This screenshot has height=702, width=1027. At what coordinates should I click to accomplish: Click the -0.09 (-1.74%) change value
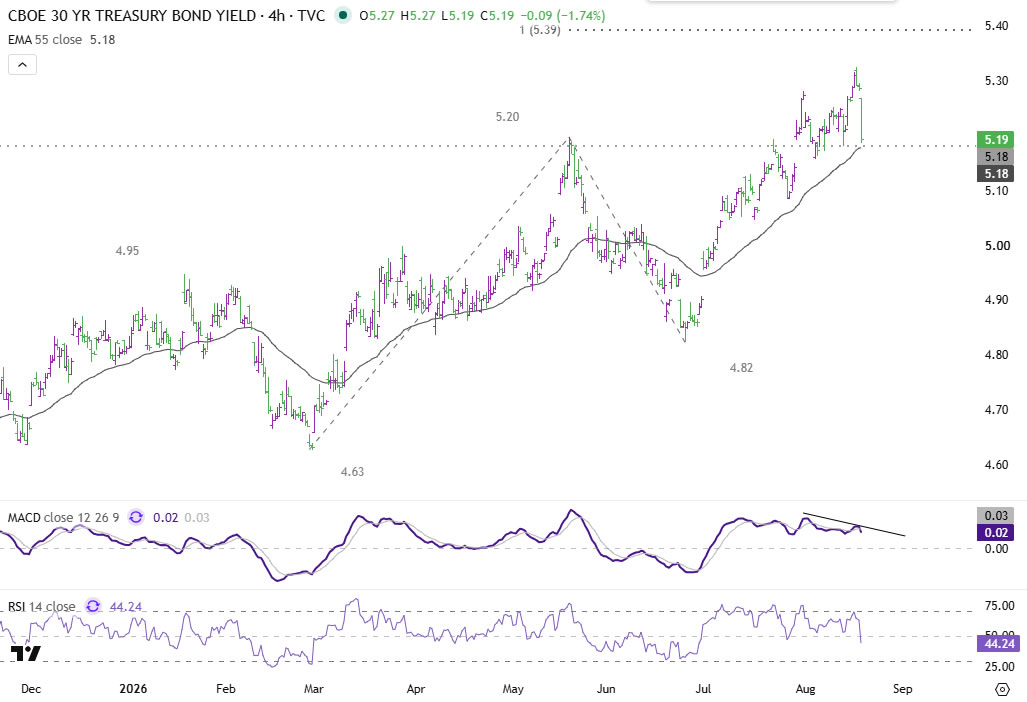point(562,16)
